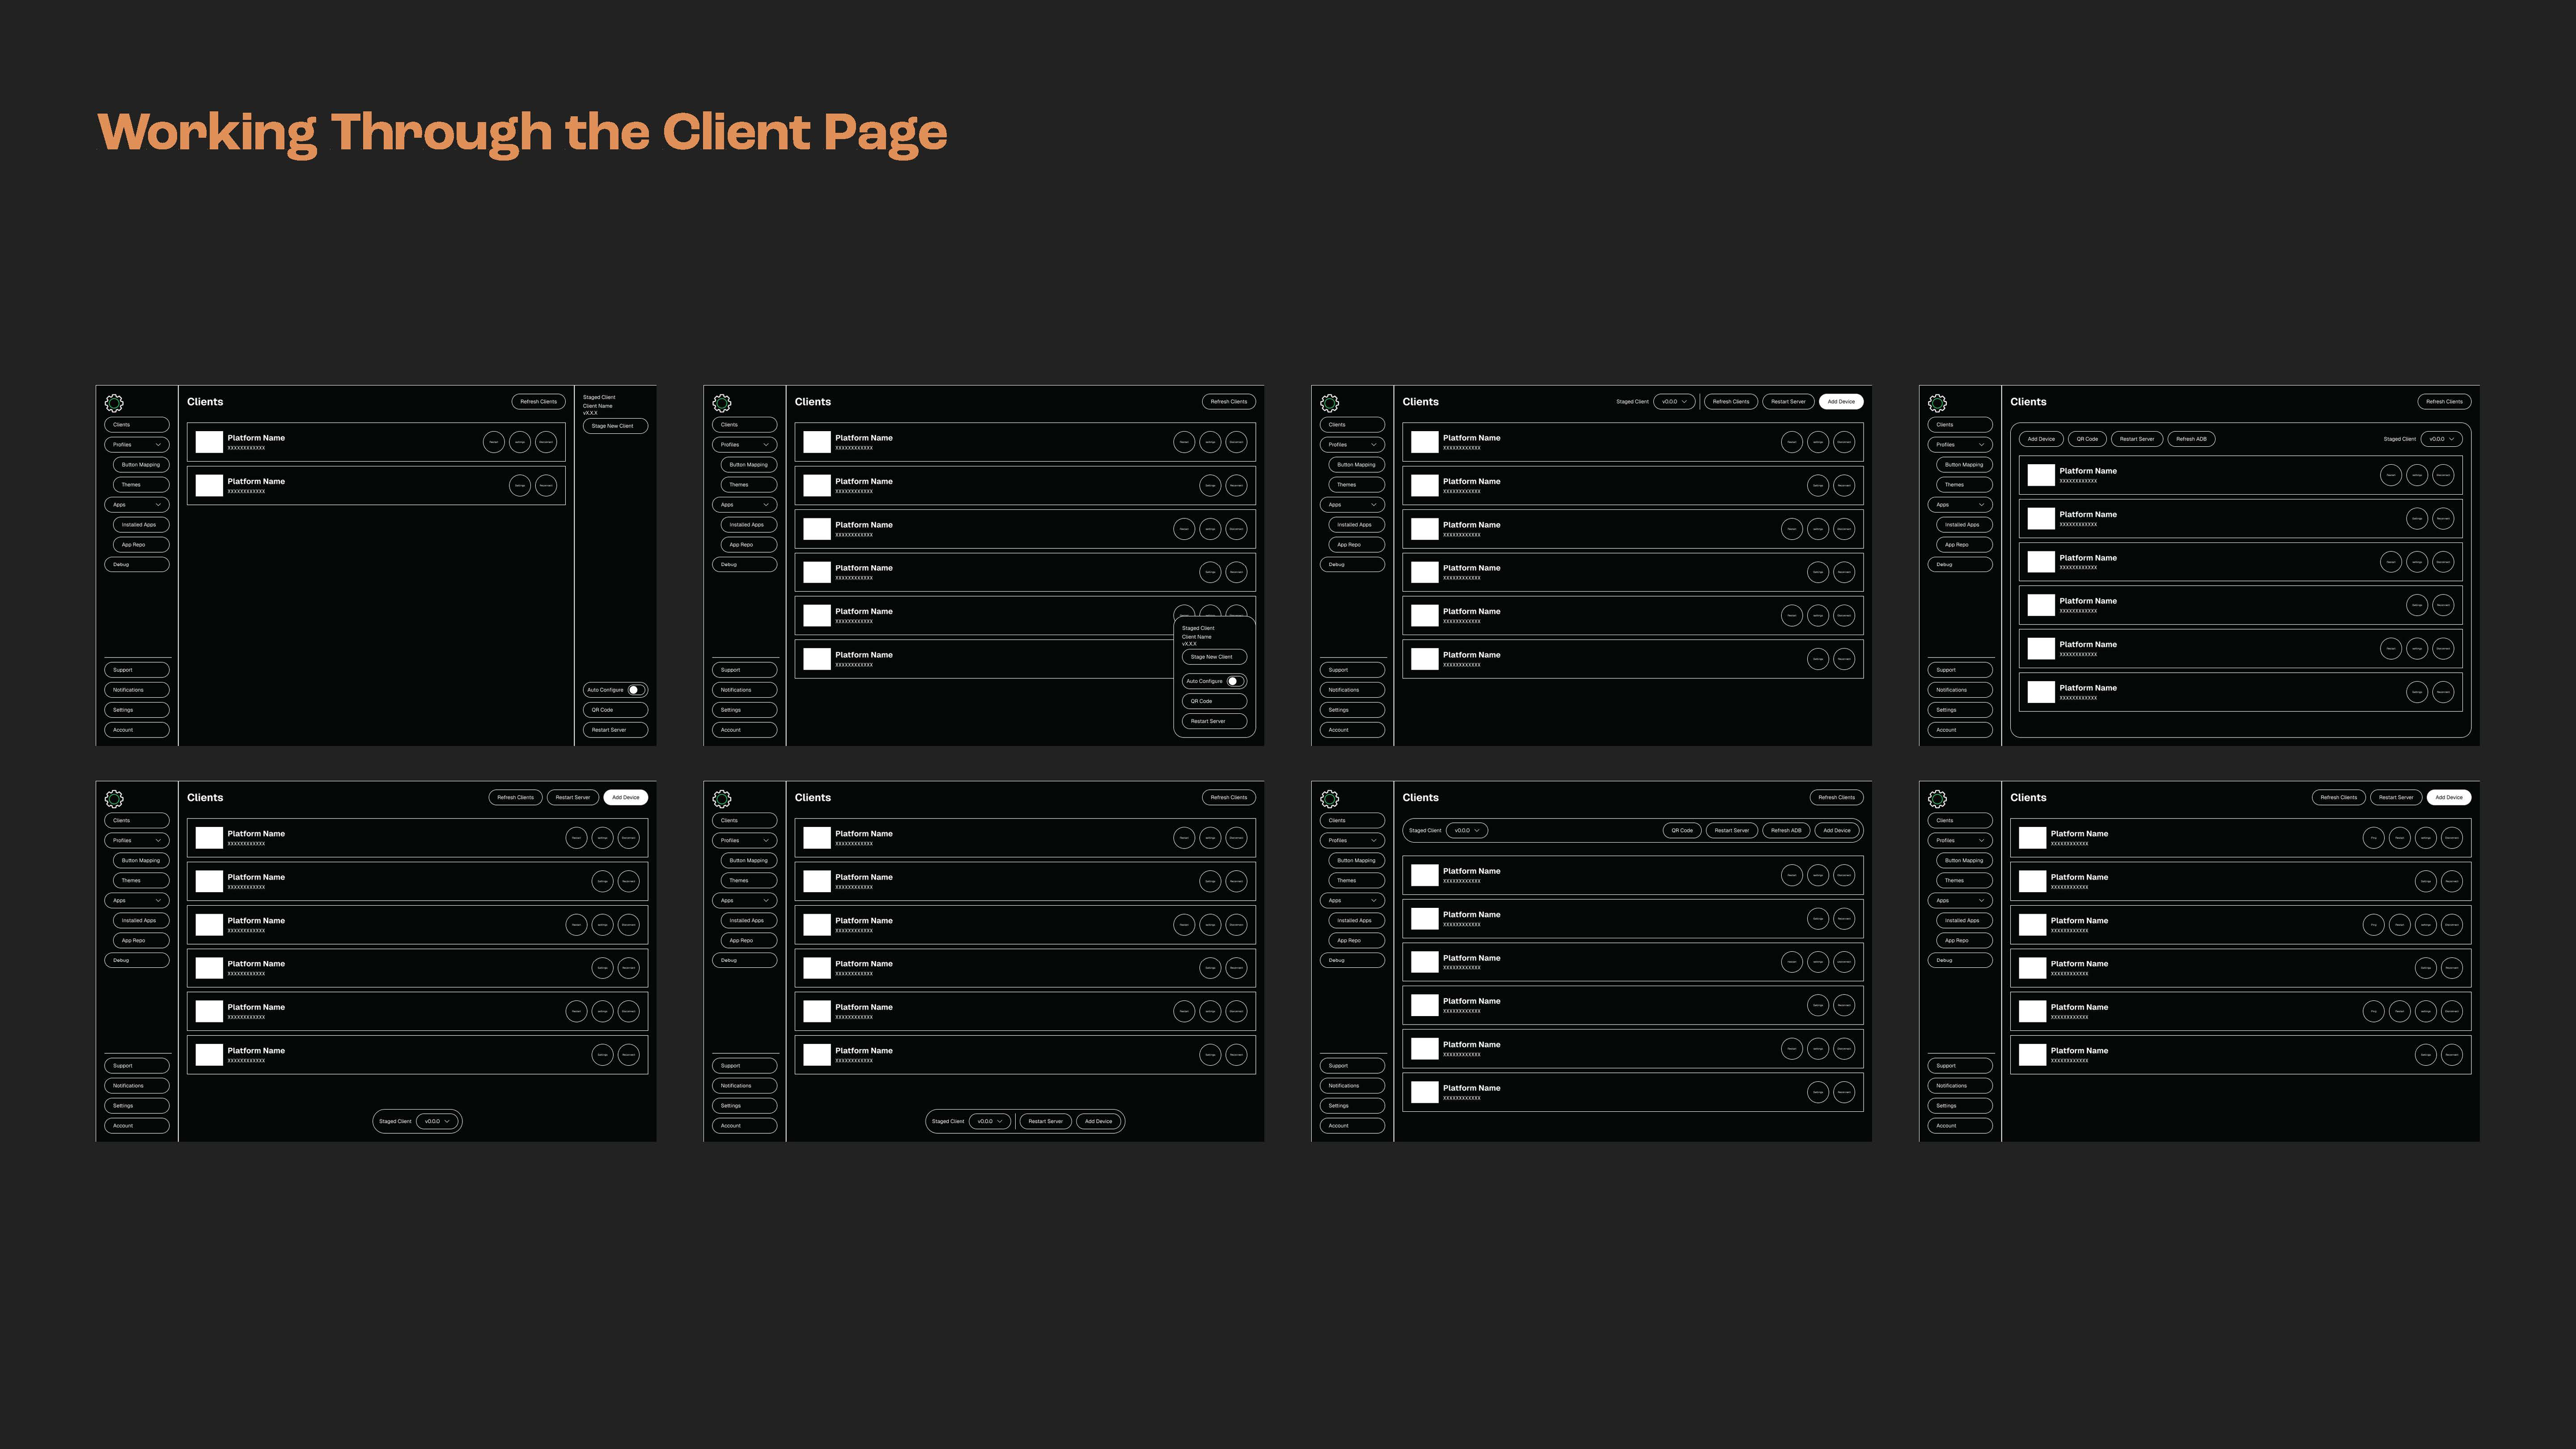Toggle Auto Configure inside the floating popup card
Screen dimensions: 2576x1449
click(x=1235, y=681)
